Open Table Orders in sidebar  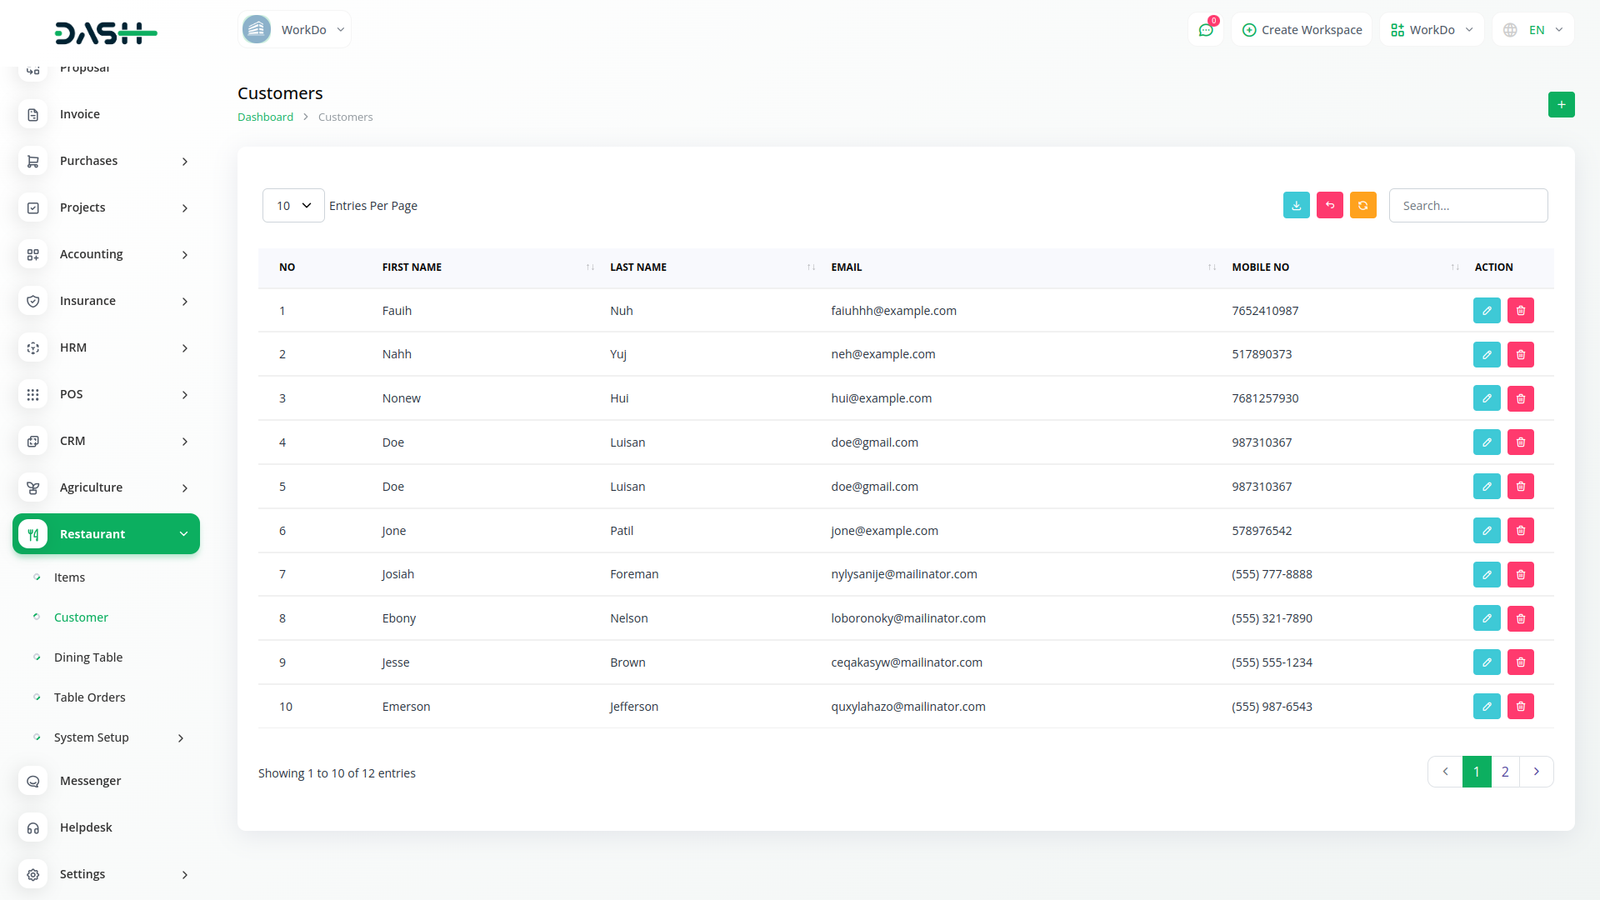coord(89,697)
